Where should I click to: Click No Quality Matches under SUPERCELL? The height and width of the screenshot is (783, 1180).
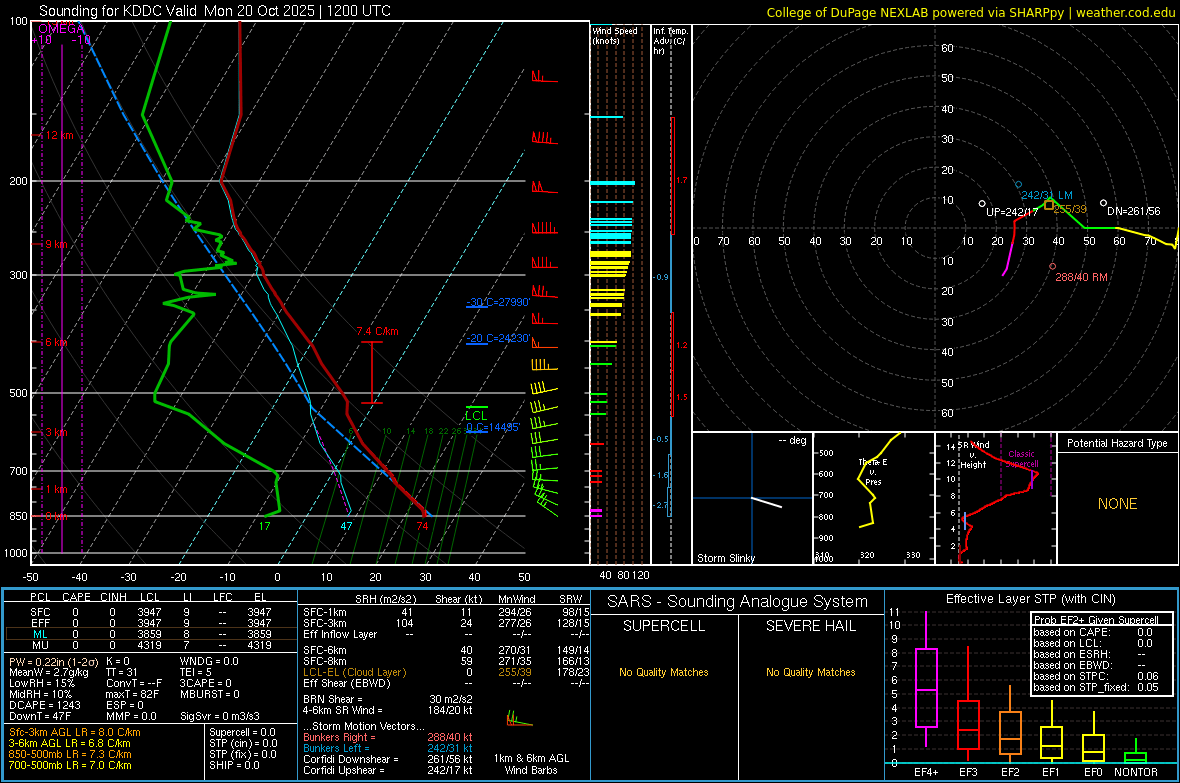point(664,672)
